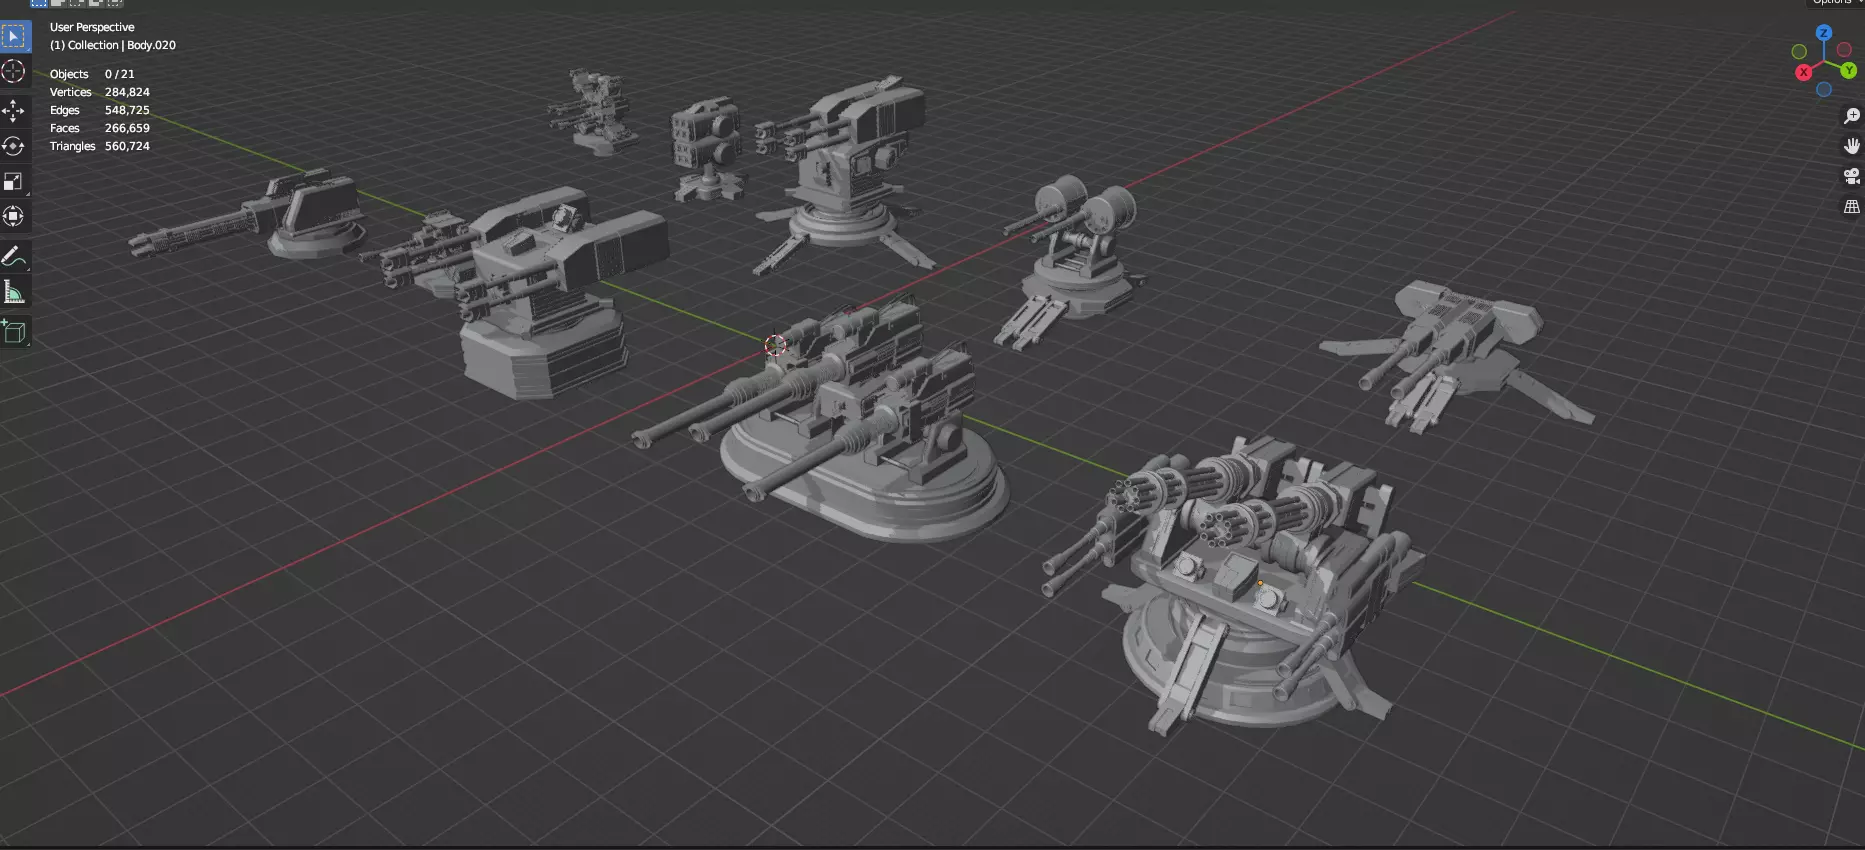Toggle camera view with the camera icon
1865x850 pixels.
click(x=1852, y=177)
